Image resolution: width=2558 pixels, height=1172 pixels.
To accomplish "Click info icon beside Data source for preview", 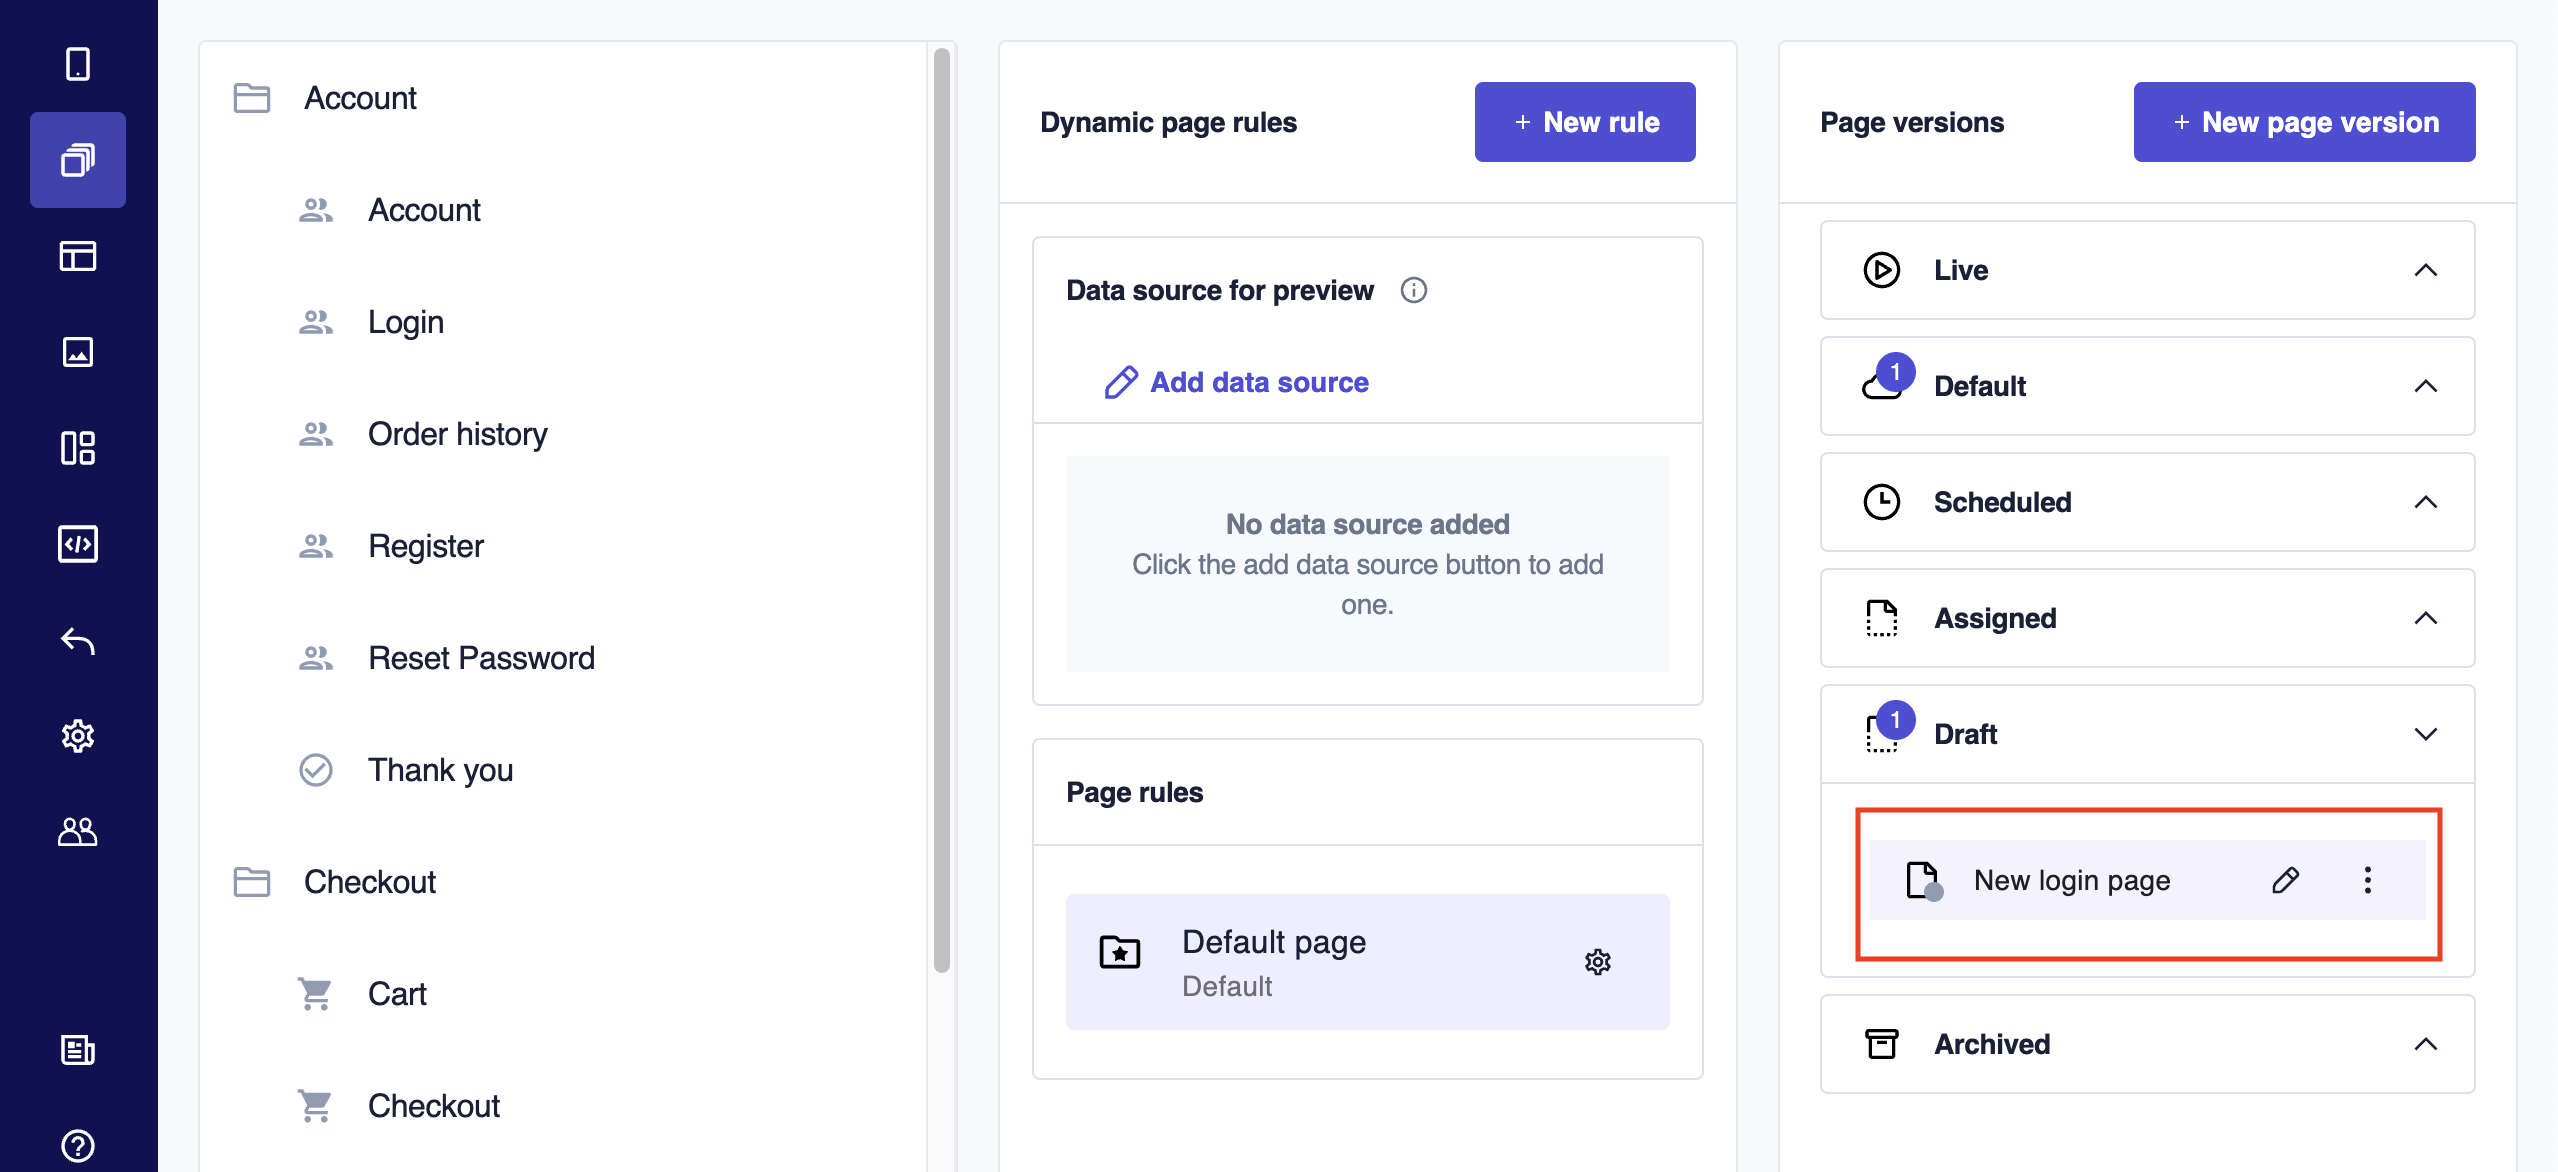I will tap(1414, 290).
